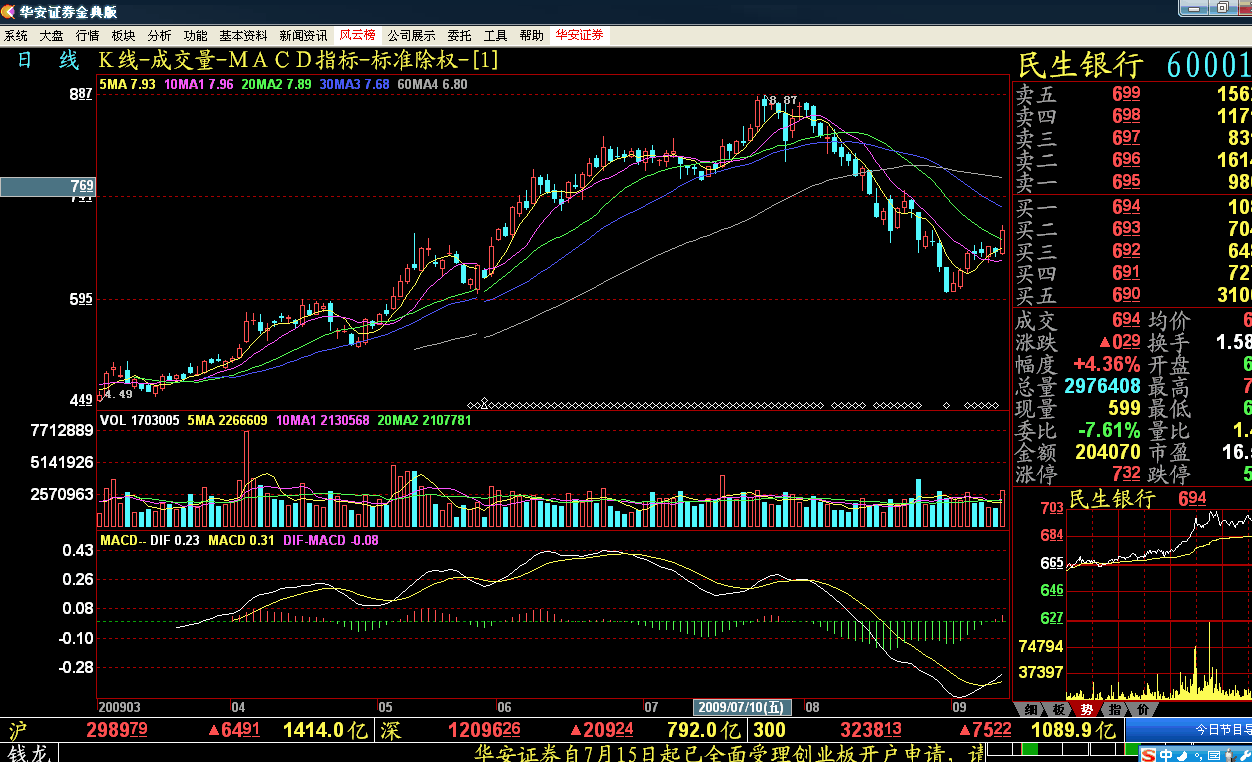Image resolution: width=1252 pixels, height=762 pixels.
Task: Click the 幅度 +4.36% value
Action: (1106, 364)
